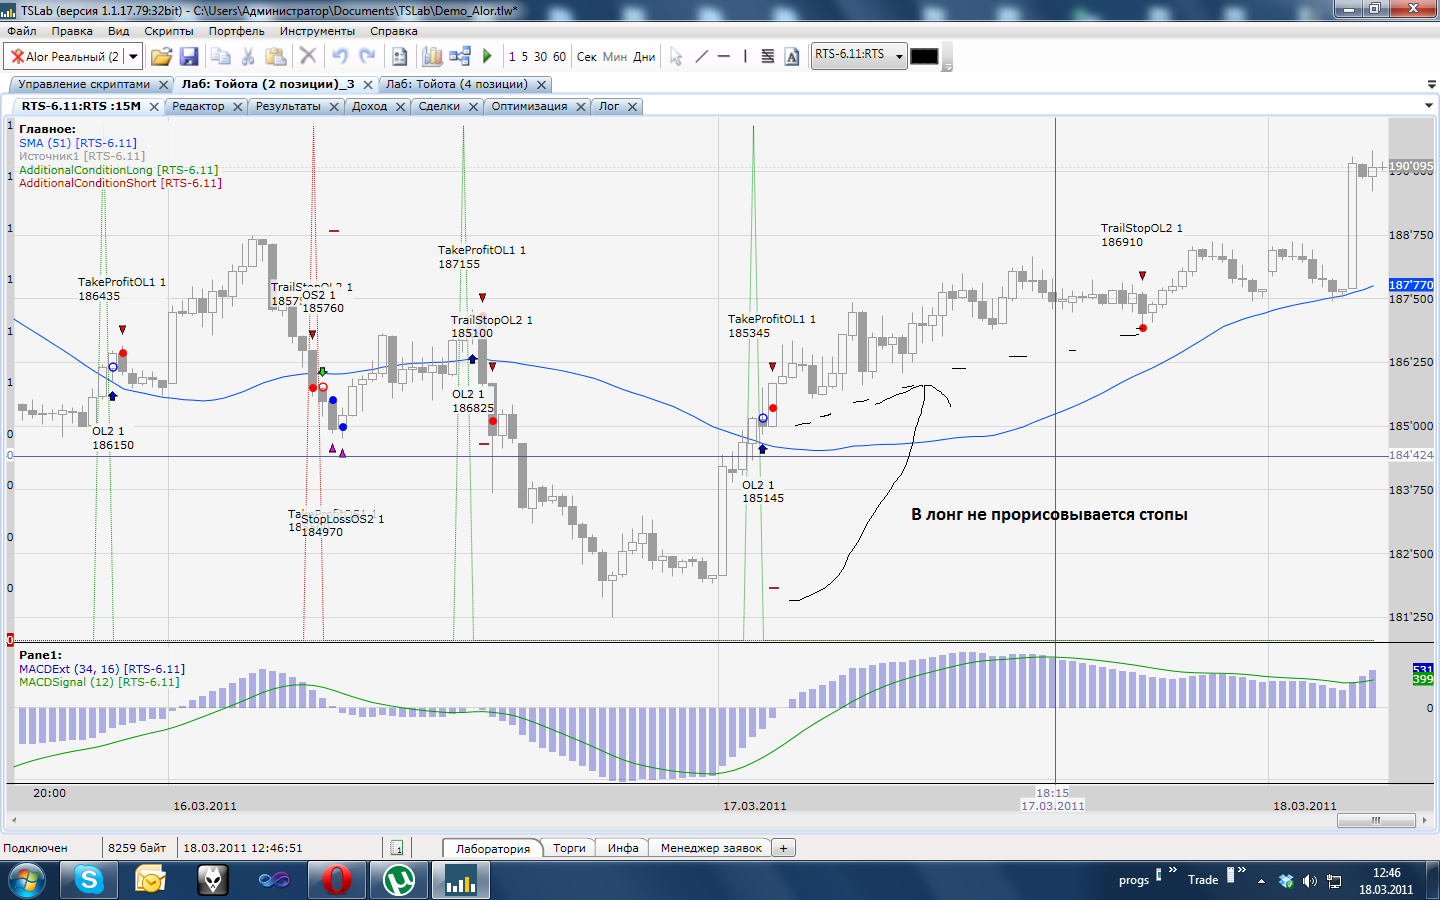Click the MACDSignal (12) legend label
Viewport: 1440px width, 900px height.
[99, 682]
